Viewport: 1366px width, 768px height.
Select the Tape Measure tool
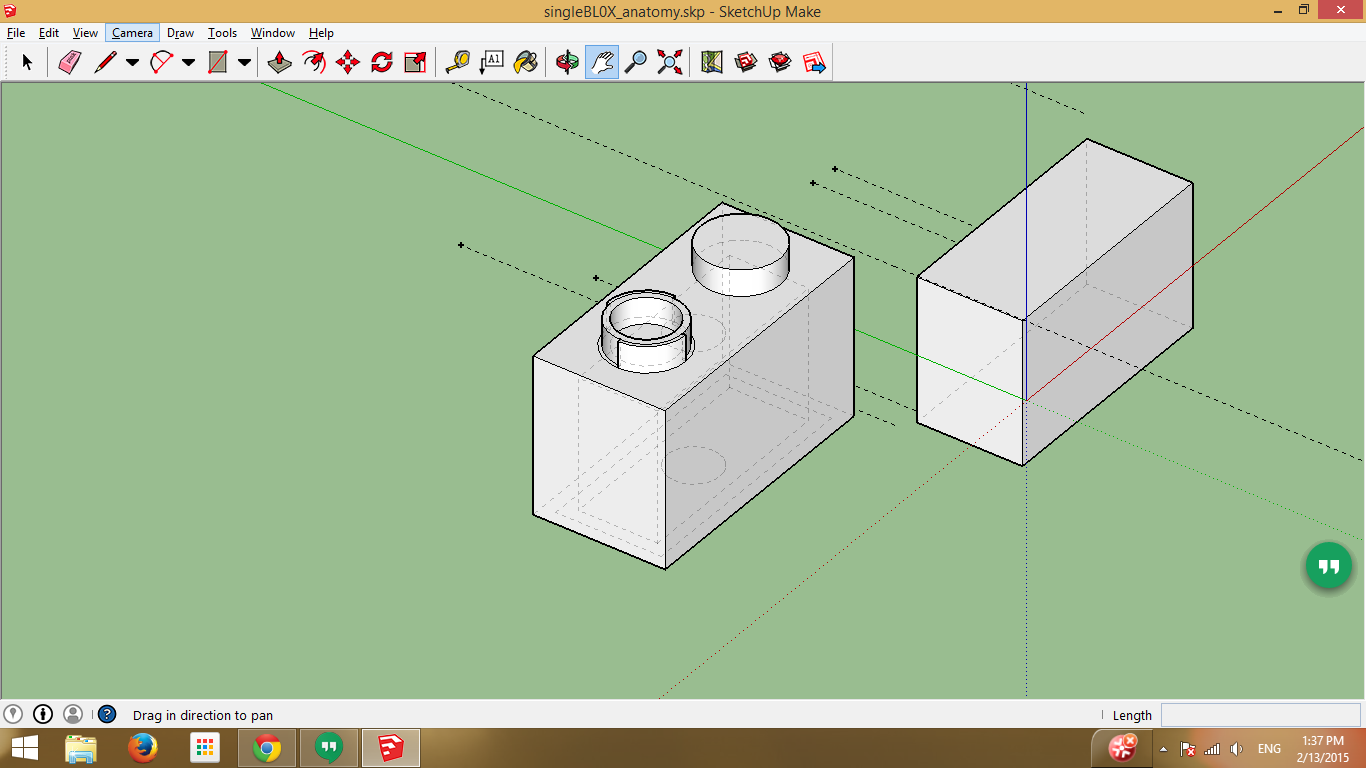pyautogui.click(x=458, y=61)
